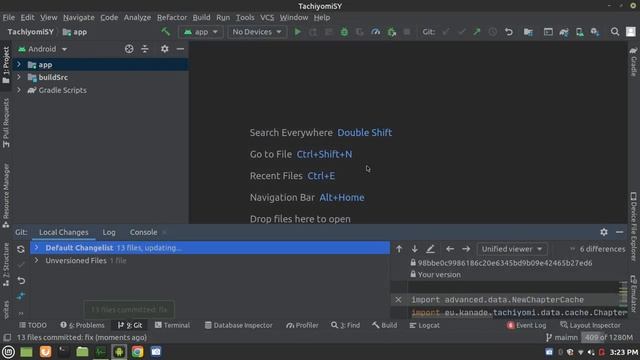Open the app run configuration dropdown
This screenshot has width=640, height=360.
[200, 32]
